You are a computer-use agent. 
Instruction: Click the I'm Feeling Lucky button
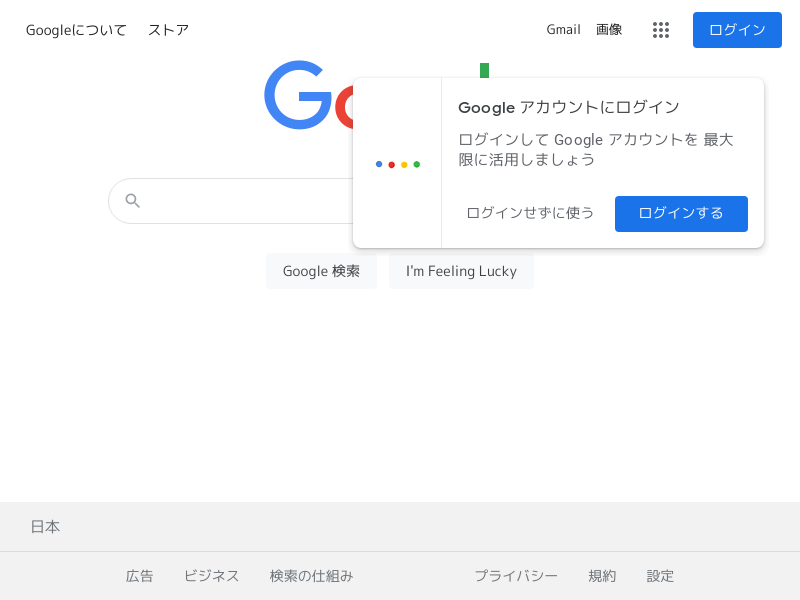(x=461, y=271)
